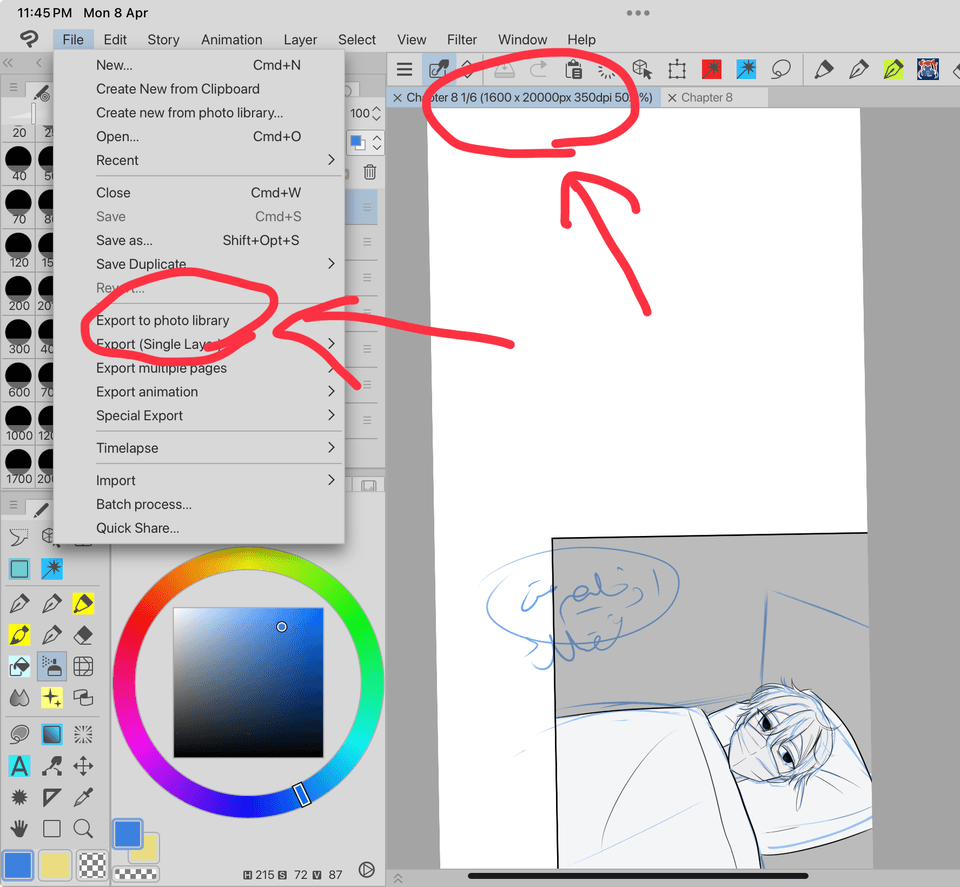The width and height of the screenshot is (960, 887).
Task: Open the Window menu
Action: (522, 40)
